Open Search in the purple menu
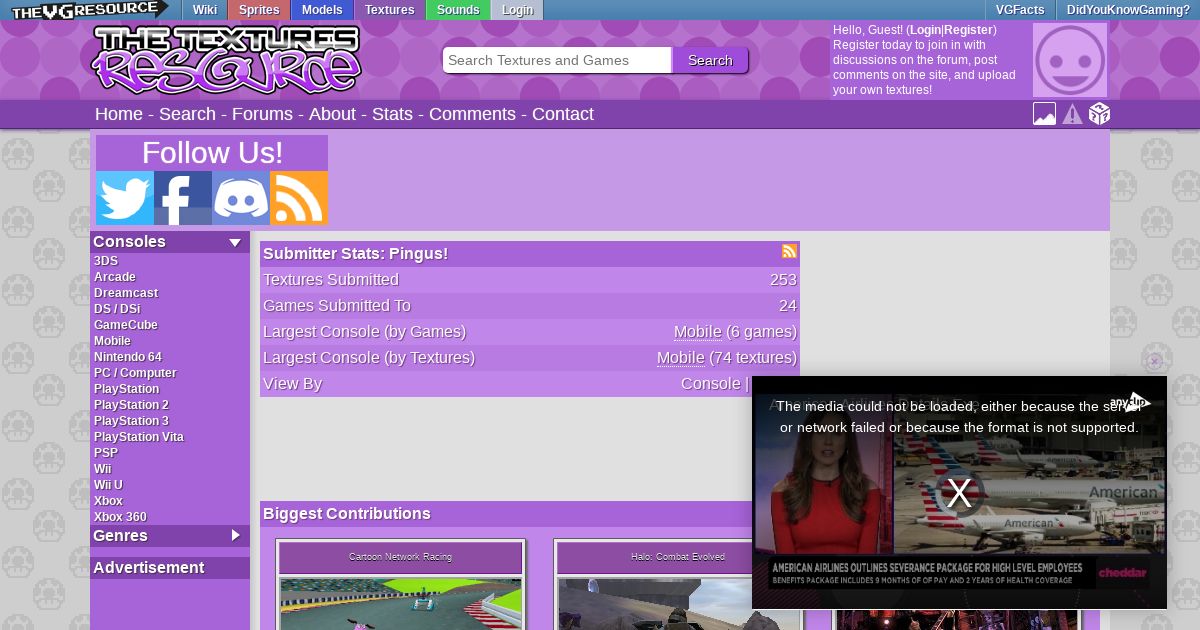 tap(187, 114)
